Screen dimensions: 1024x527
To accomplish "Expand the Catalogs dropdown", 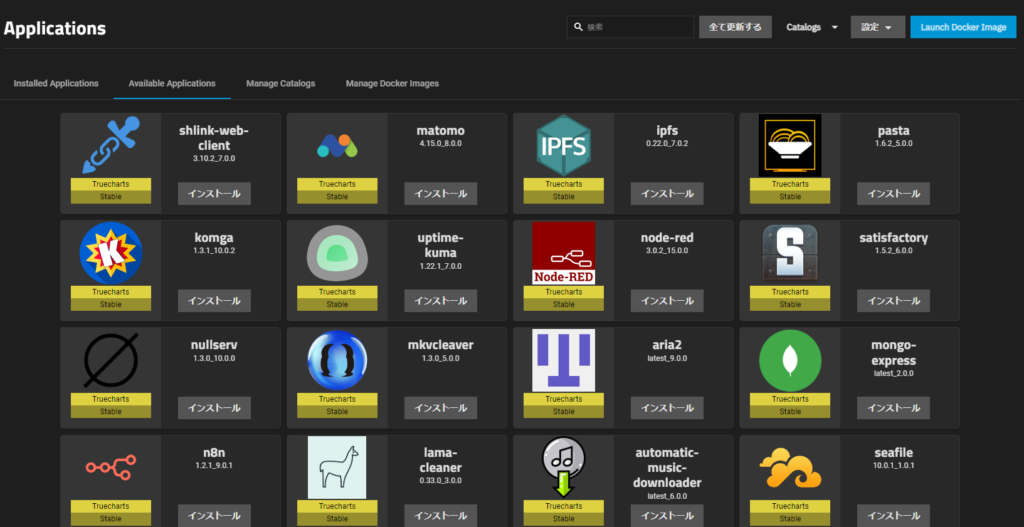I will 811,27.
